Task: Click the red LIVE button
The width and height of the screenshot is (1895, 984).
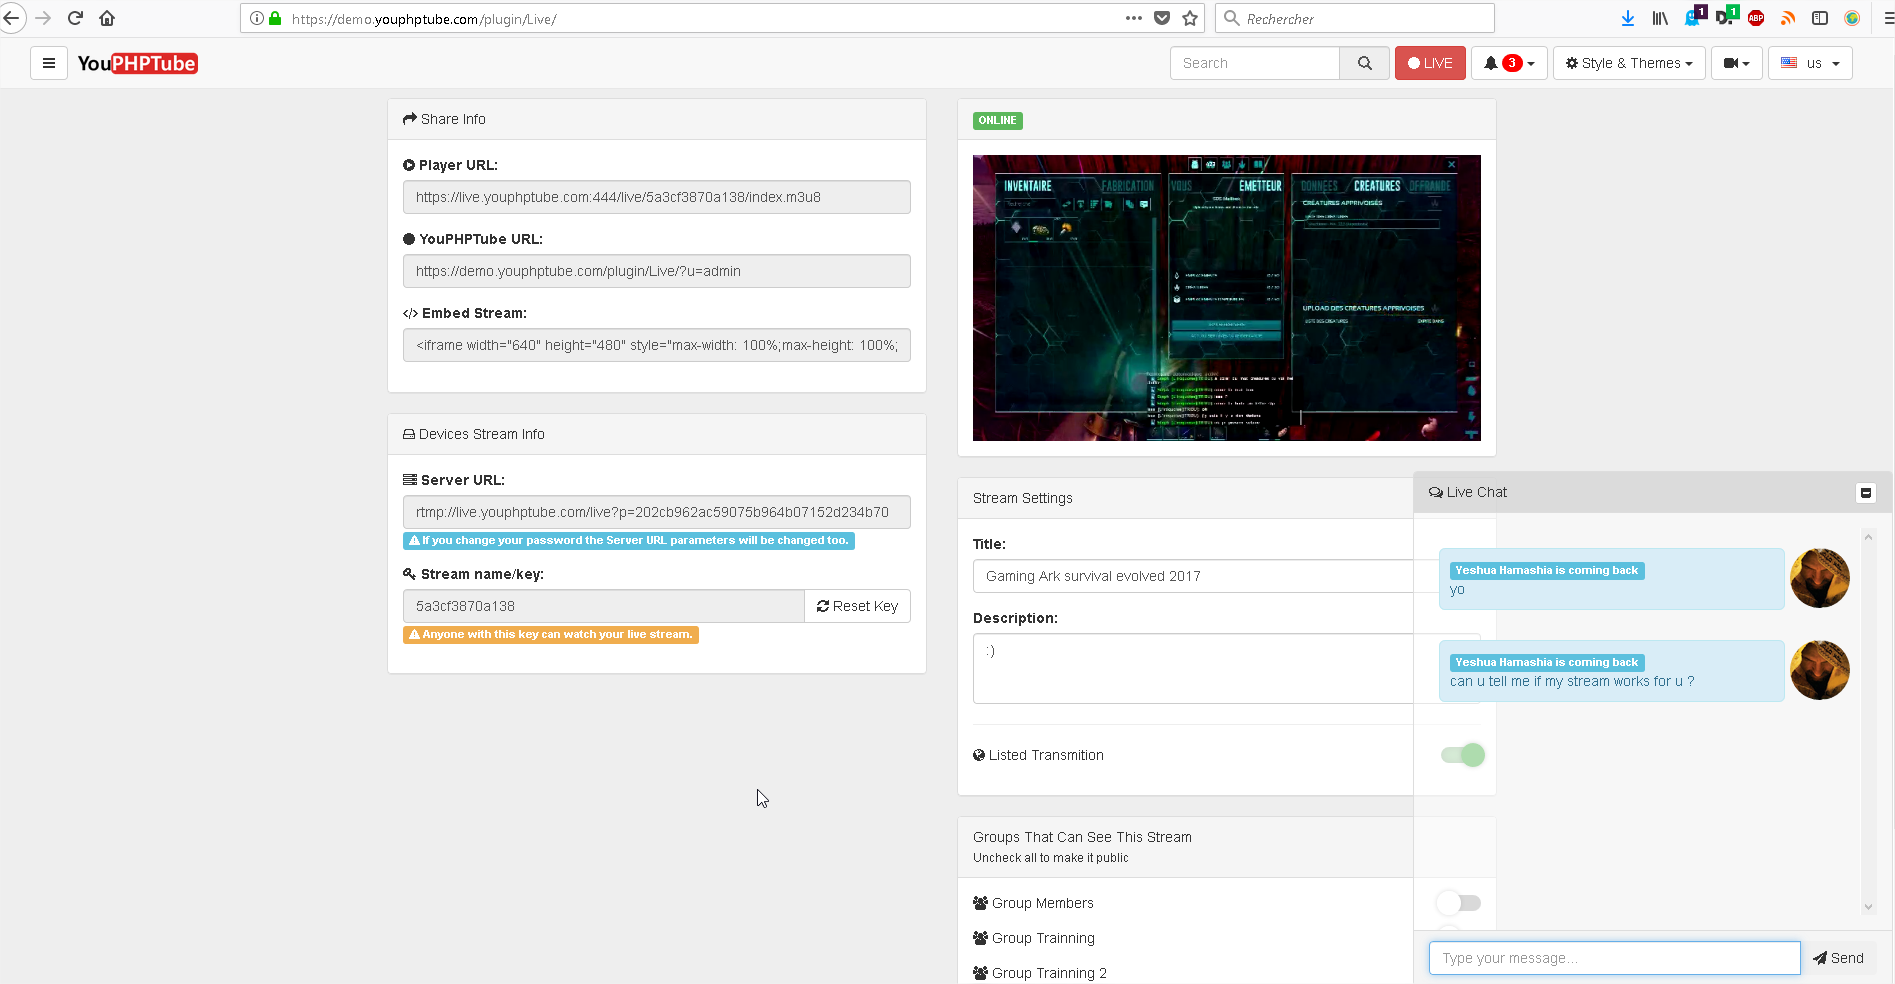Action: [x=1430, y=63]
